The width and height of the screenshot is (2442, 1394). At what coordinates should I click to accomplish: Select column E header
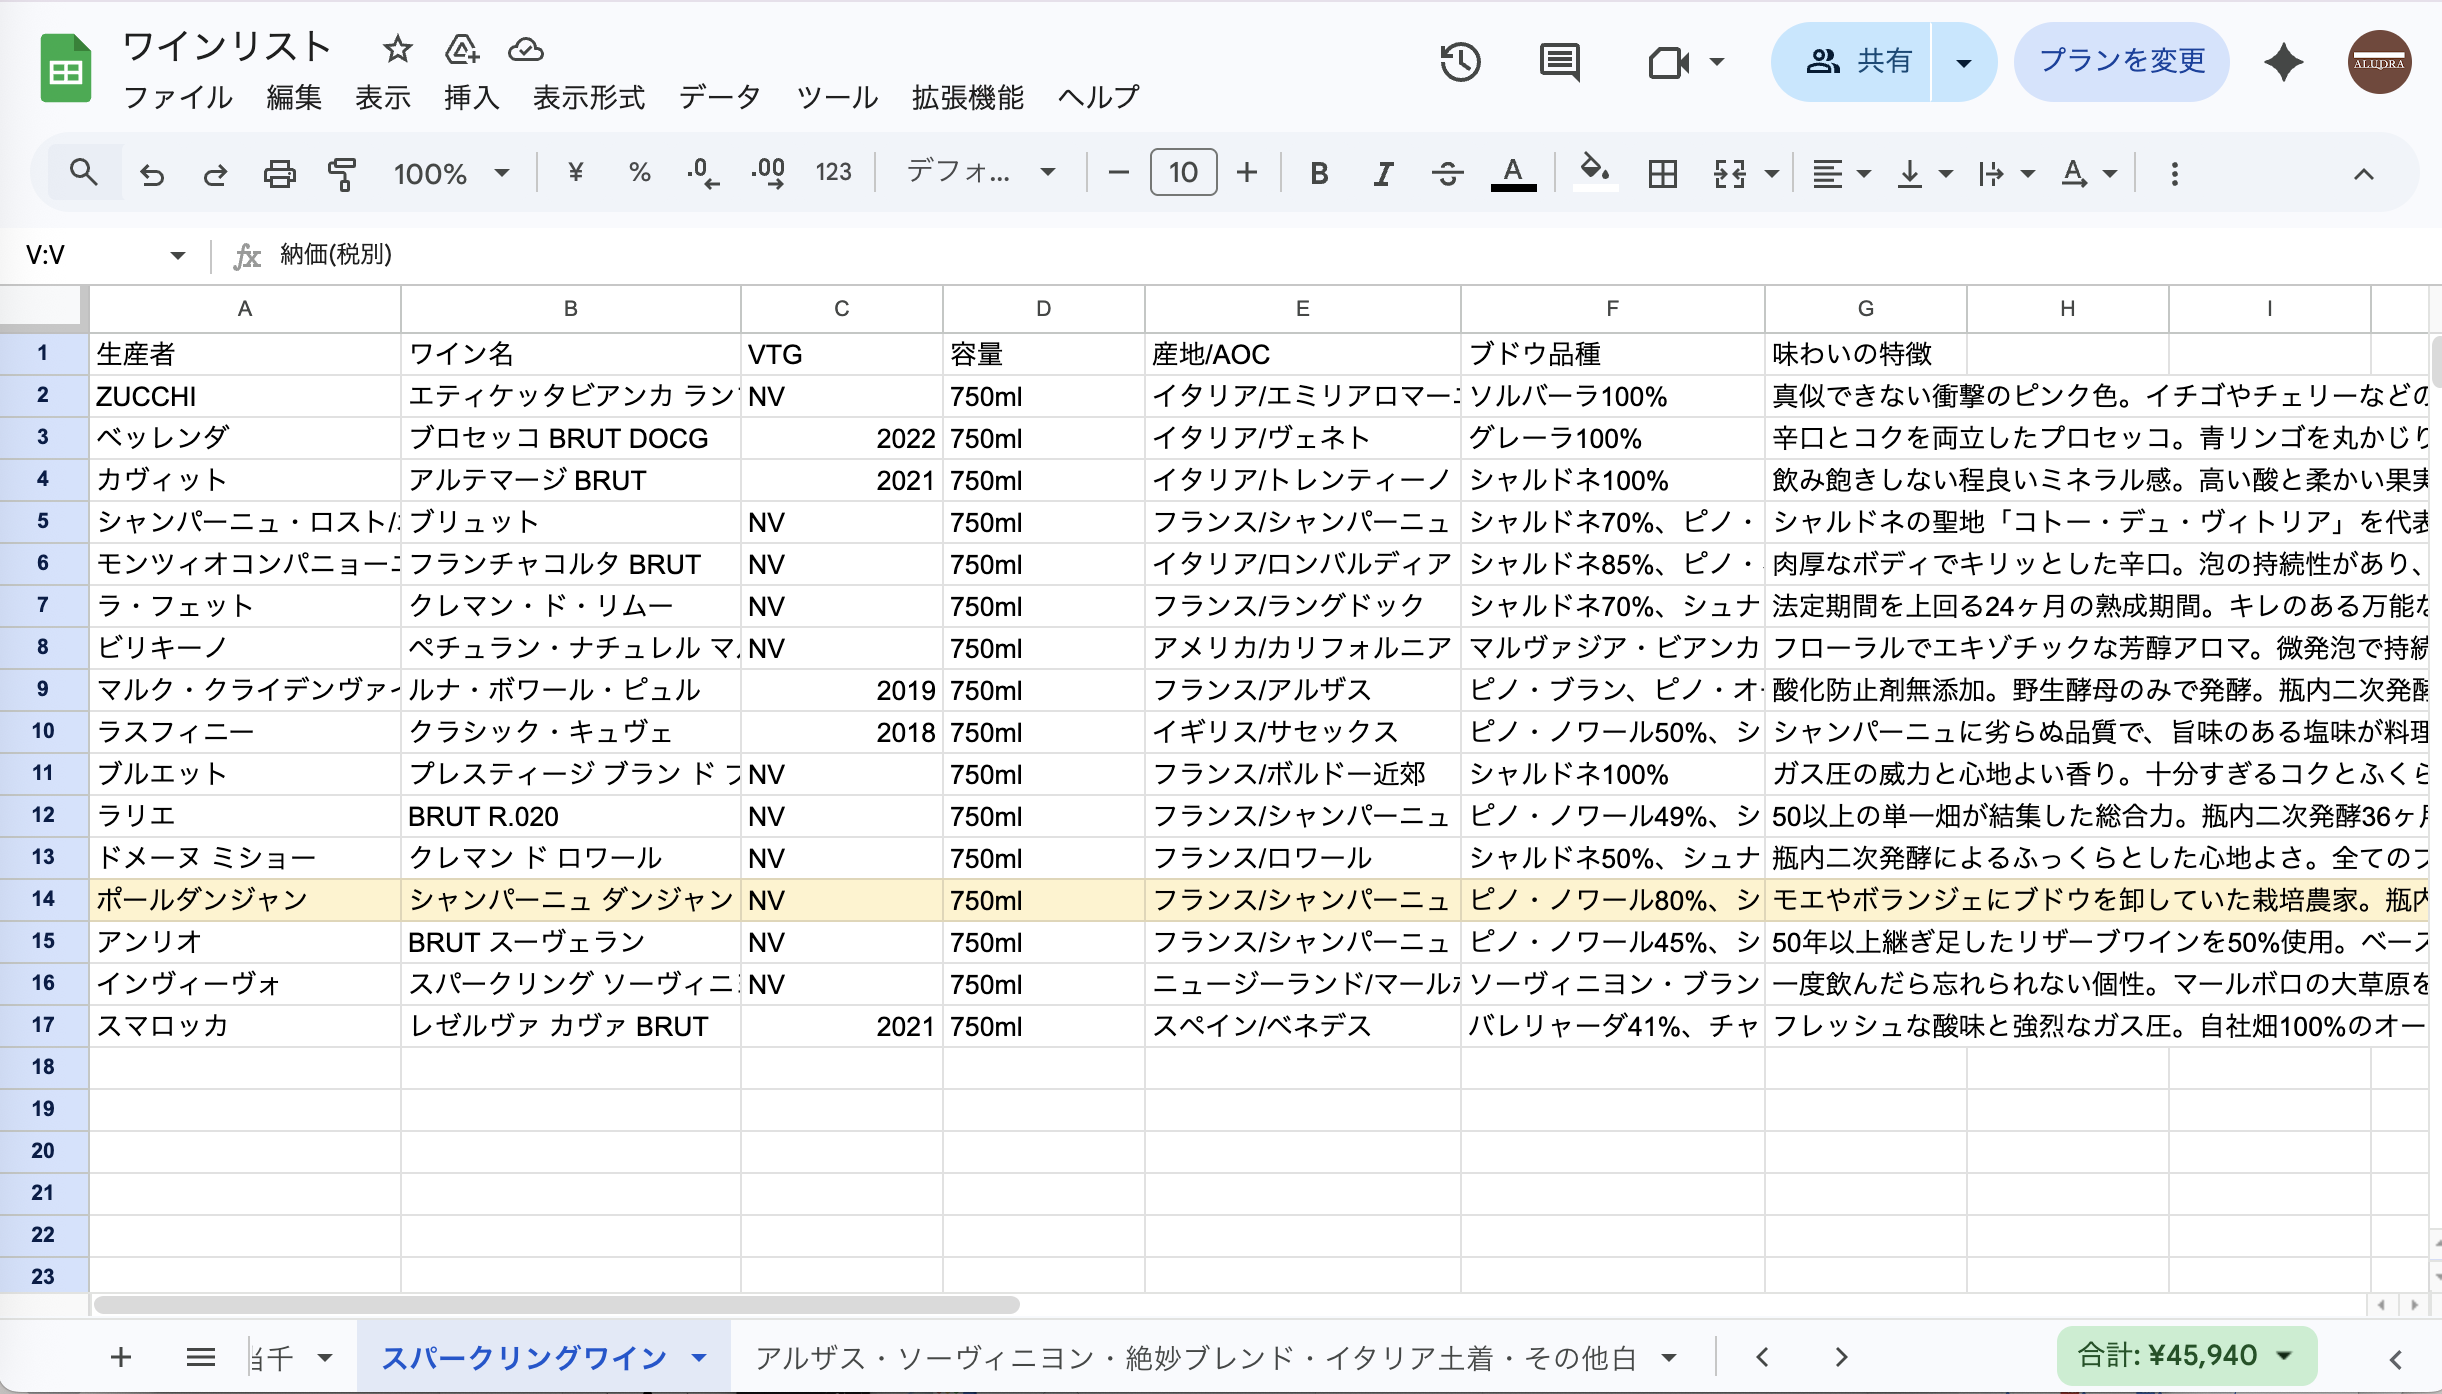1302,309
